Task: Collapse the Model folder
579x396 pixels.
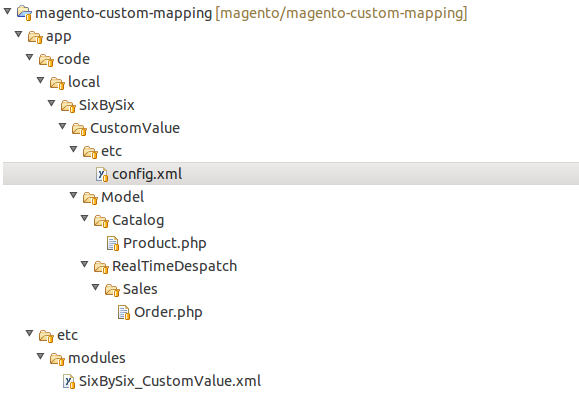Action: pyautogui.click(x=73, y=195)
